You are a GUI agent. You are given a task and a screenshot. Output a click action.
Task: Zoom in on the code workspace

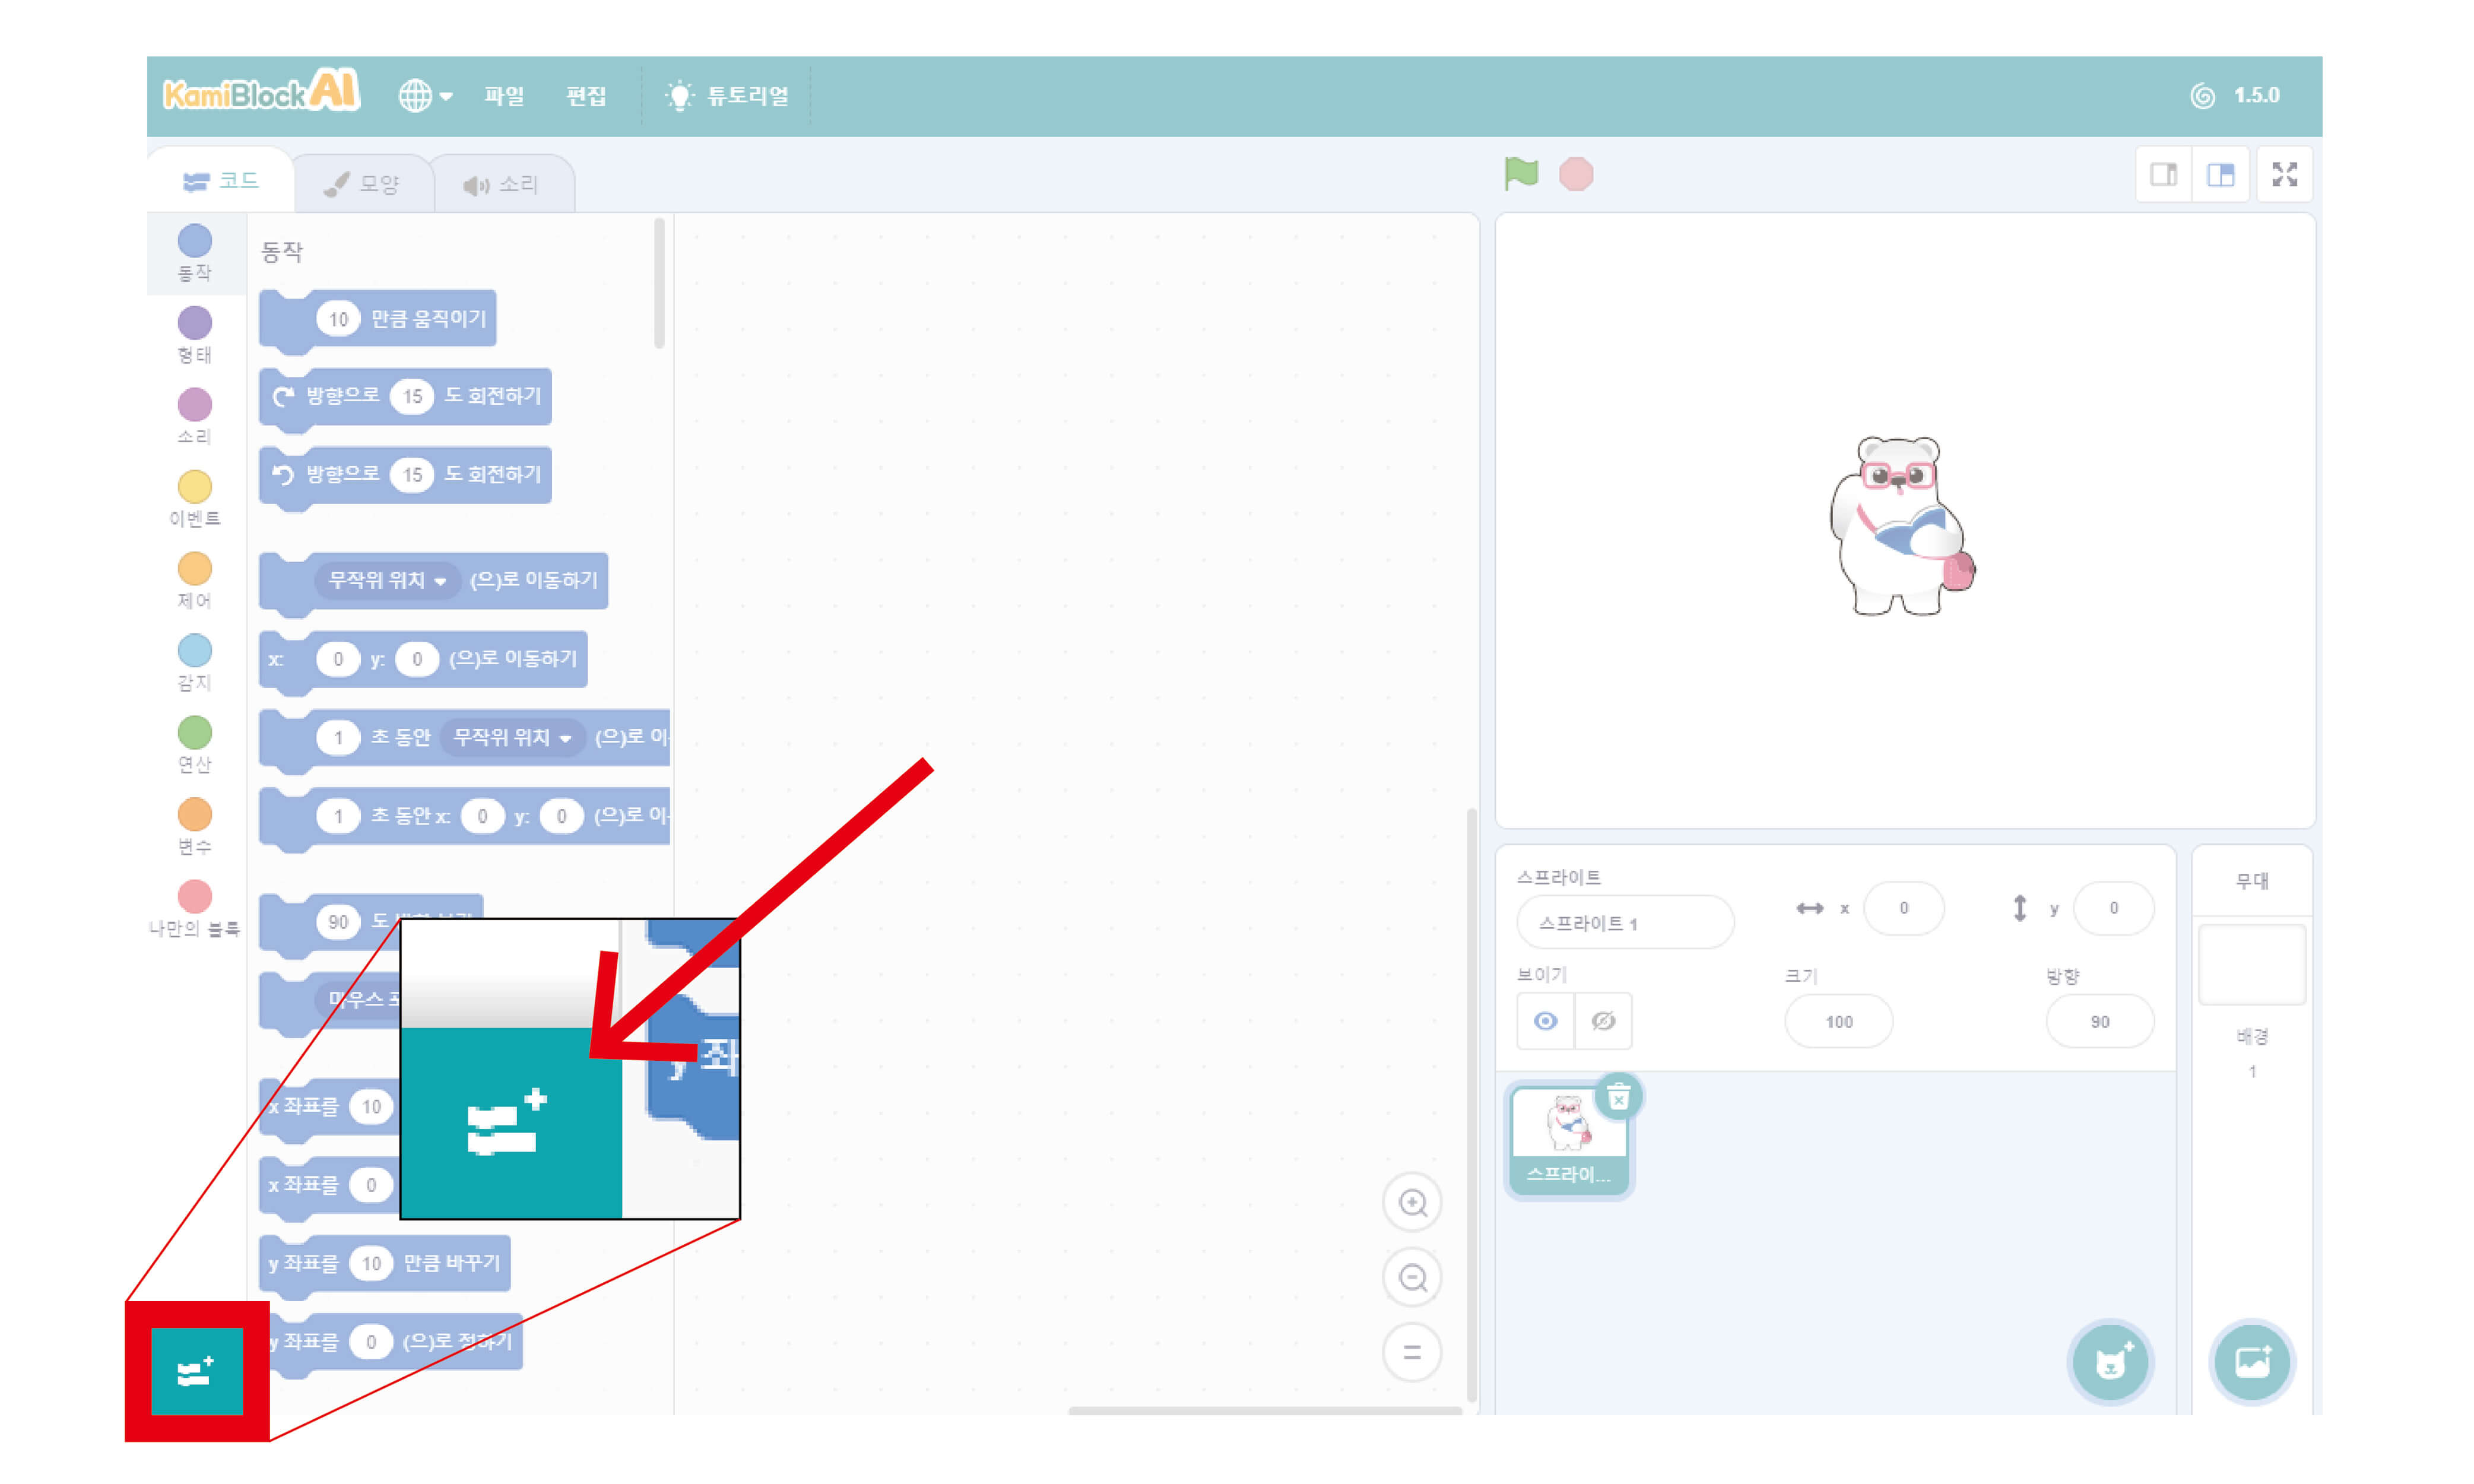pyautogui.click(x=1412, y=1202)
